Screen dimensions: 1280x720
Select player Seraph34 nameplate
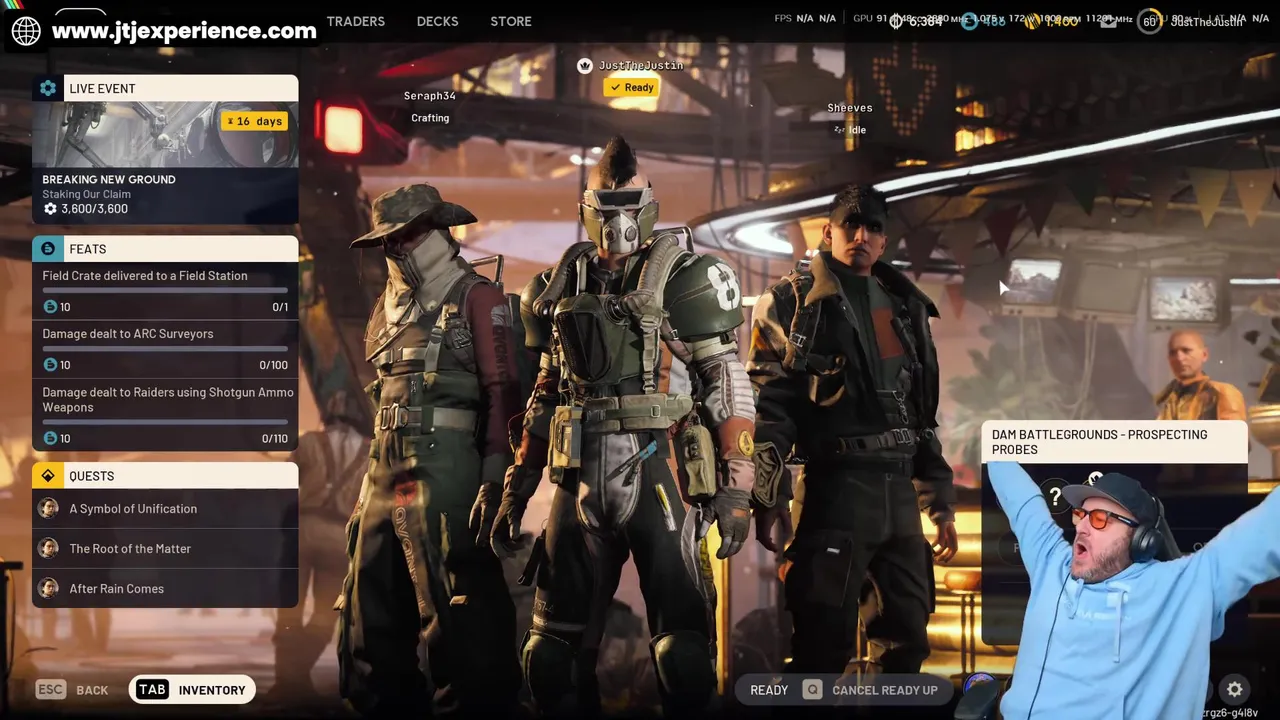coord(430,96)
